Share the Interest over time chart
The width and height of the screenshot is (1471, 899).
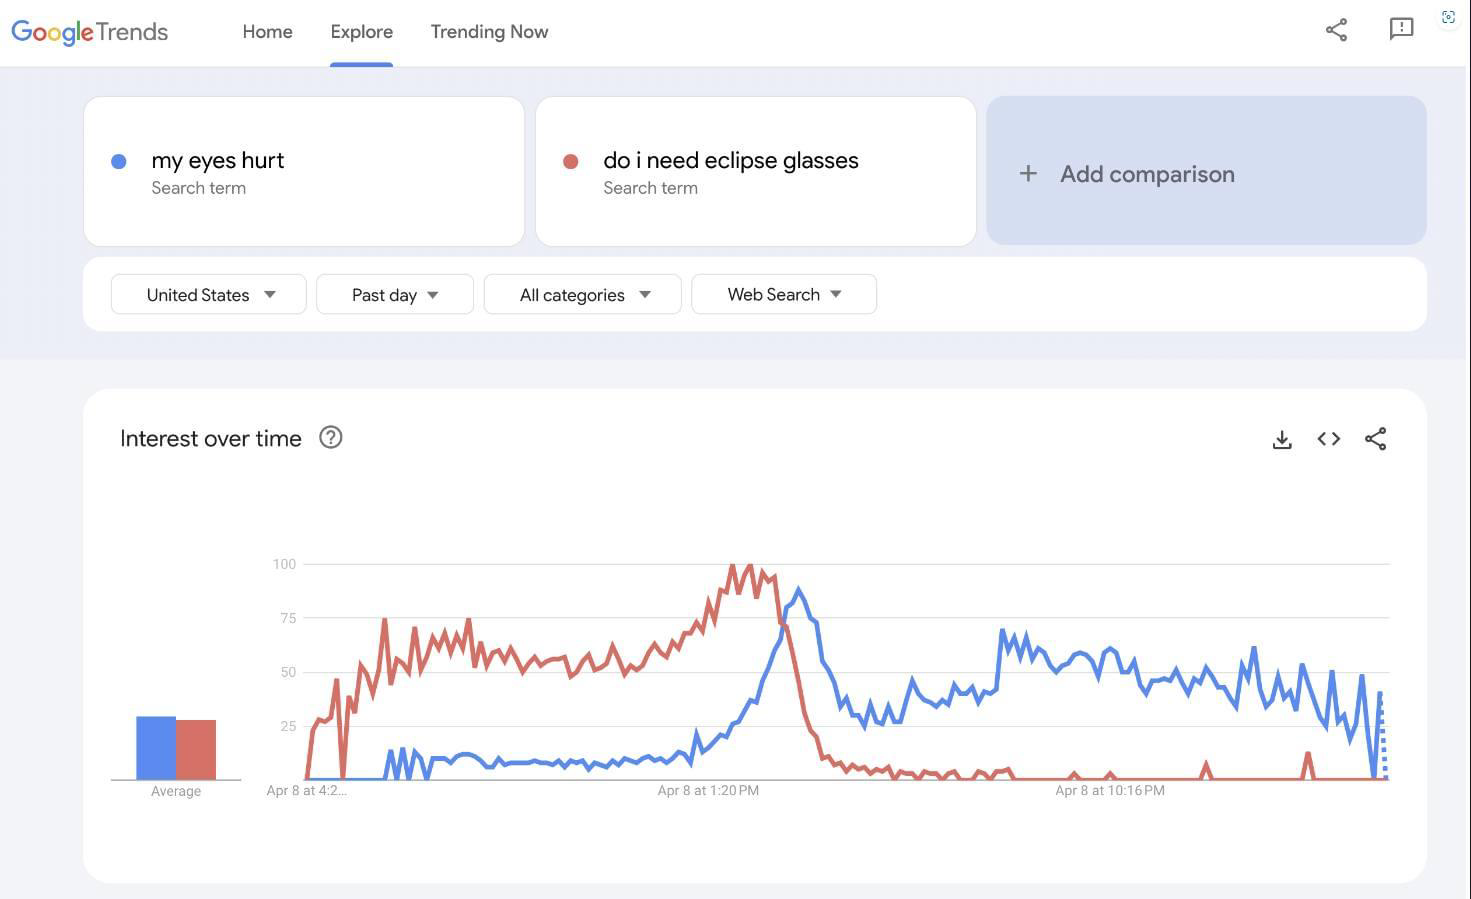click(x=1375, y=439)
